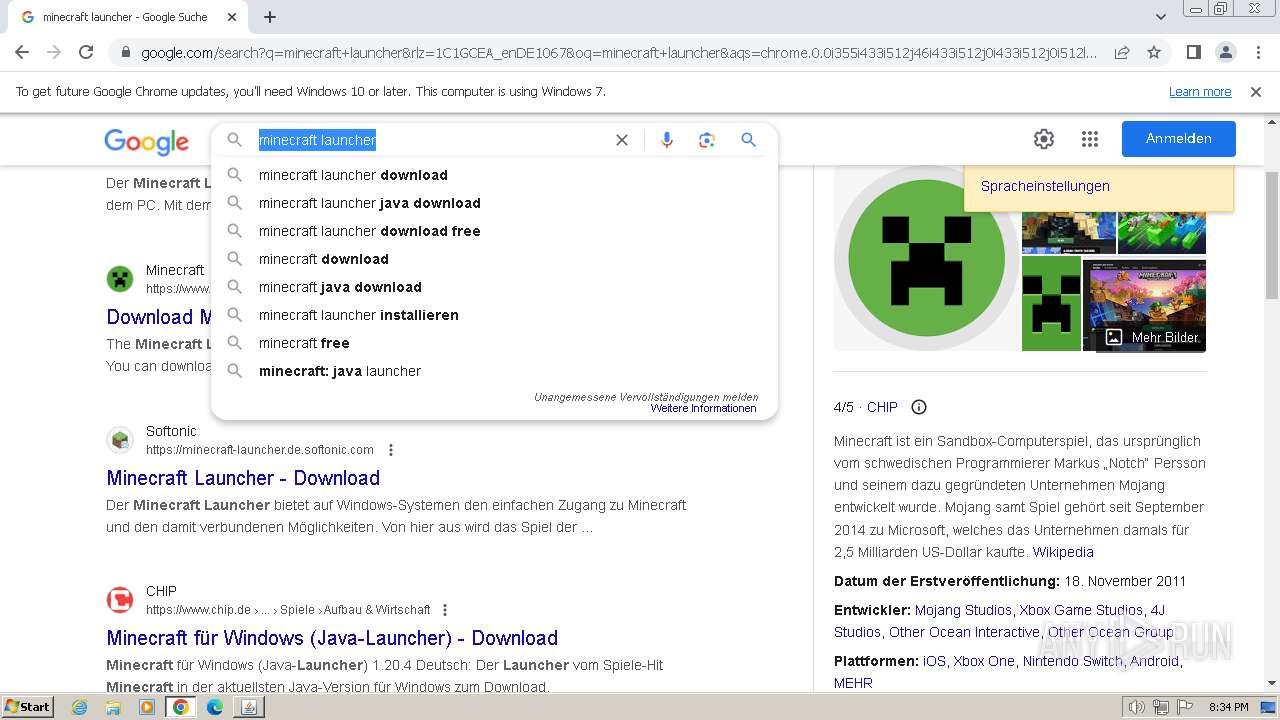1280x720 pixels.
Task: Open Internet Explorer from taskbar
Action: [x=80, y=707]
